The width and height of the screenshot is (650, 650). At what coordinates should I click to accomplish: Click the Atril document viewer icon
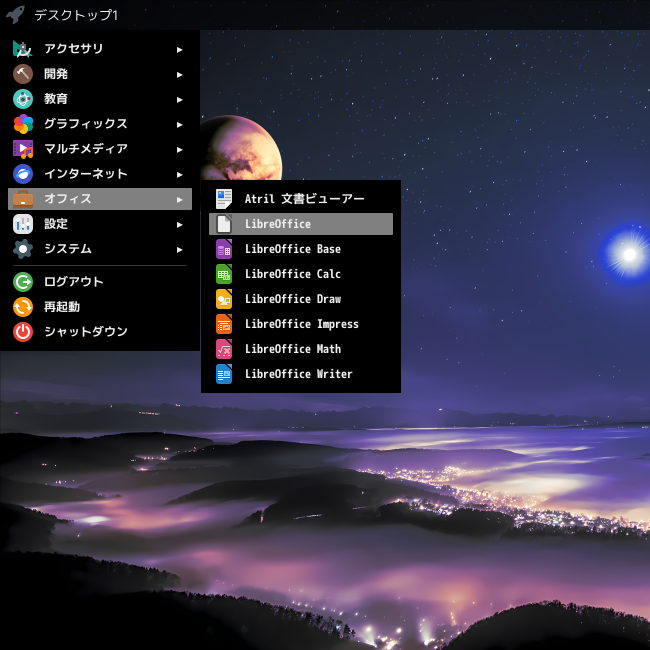224,199
